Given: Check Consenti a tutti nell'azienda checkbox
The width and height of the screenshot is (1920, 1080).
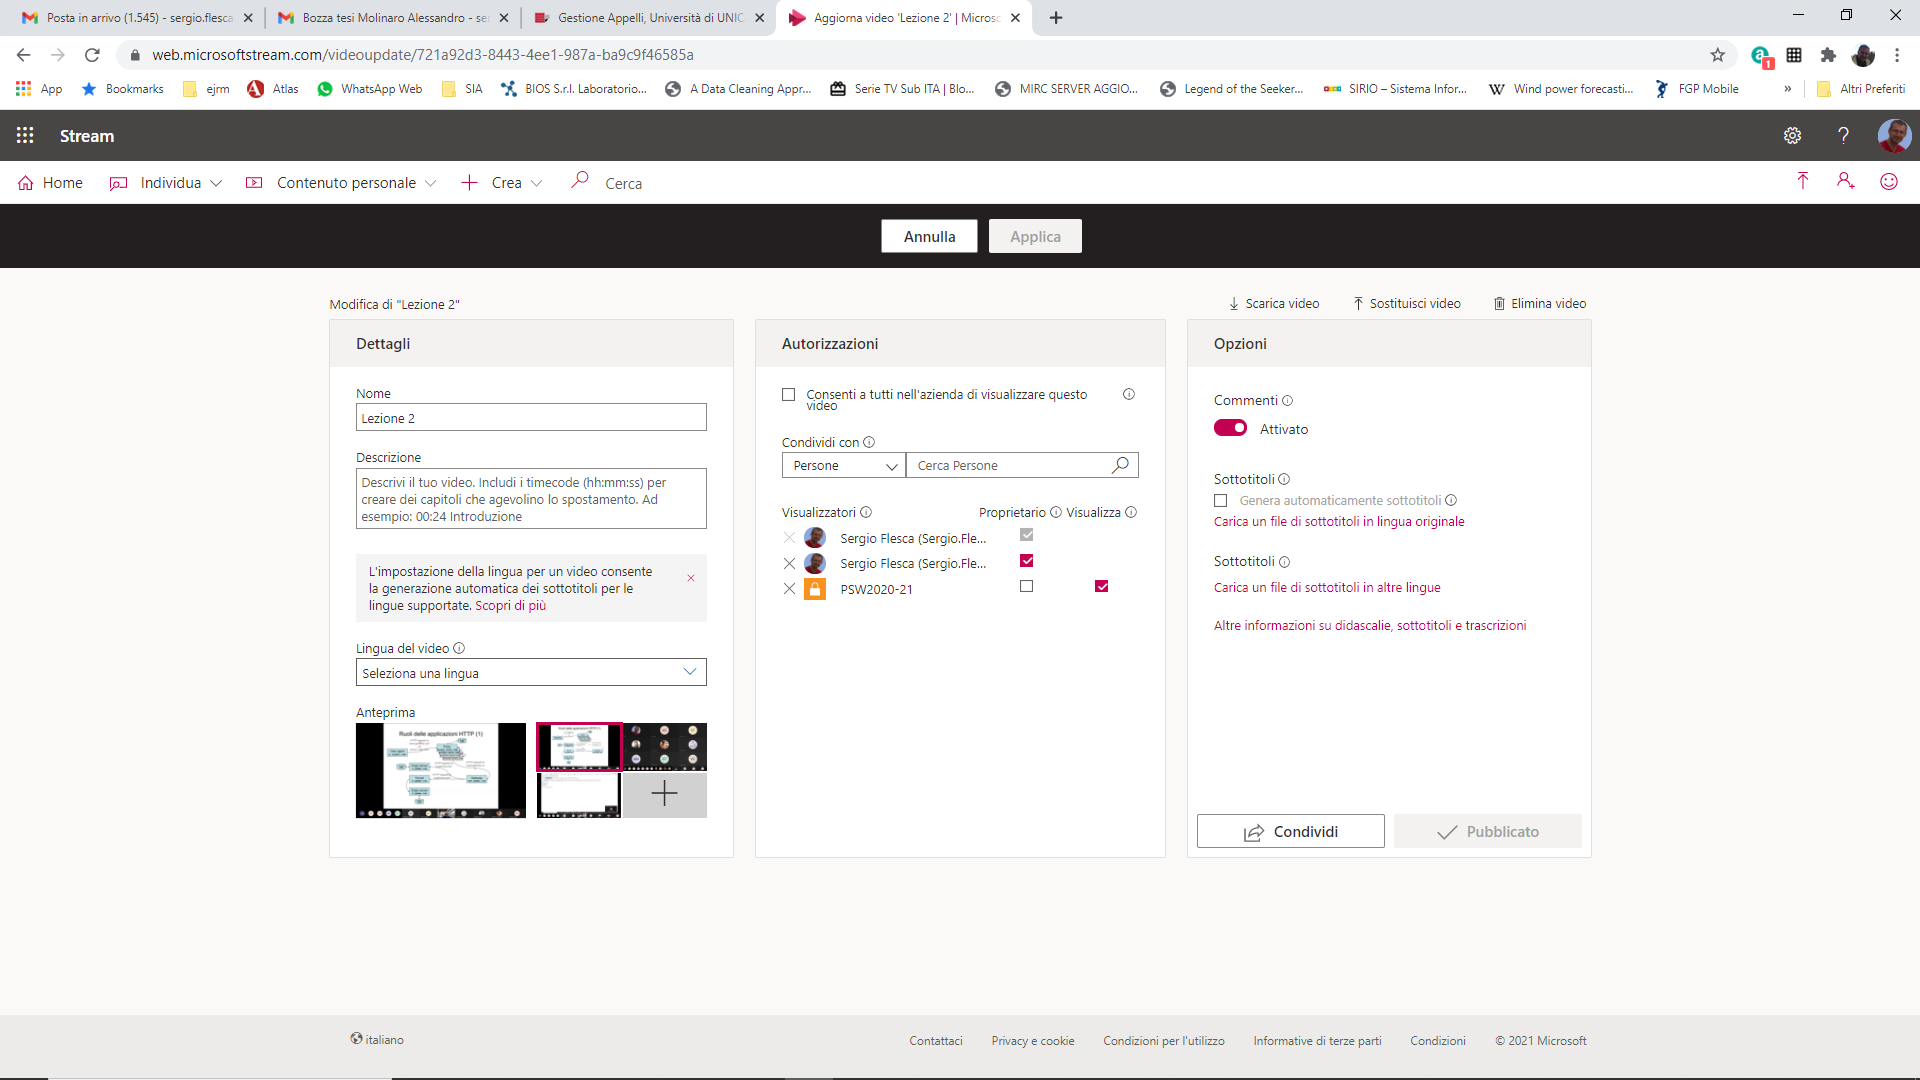Looking at the screenshot, I should click(789, 395).
